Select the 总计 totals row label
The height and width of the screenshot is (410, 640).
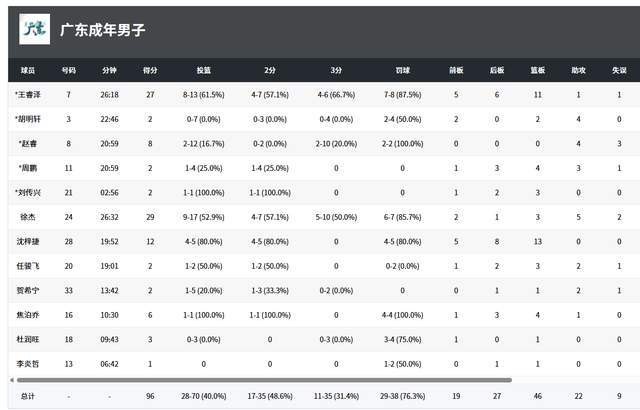pyautogui.click(x=28, y=396)
